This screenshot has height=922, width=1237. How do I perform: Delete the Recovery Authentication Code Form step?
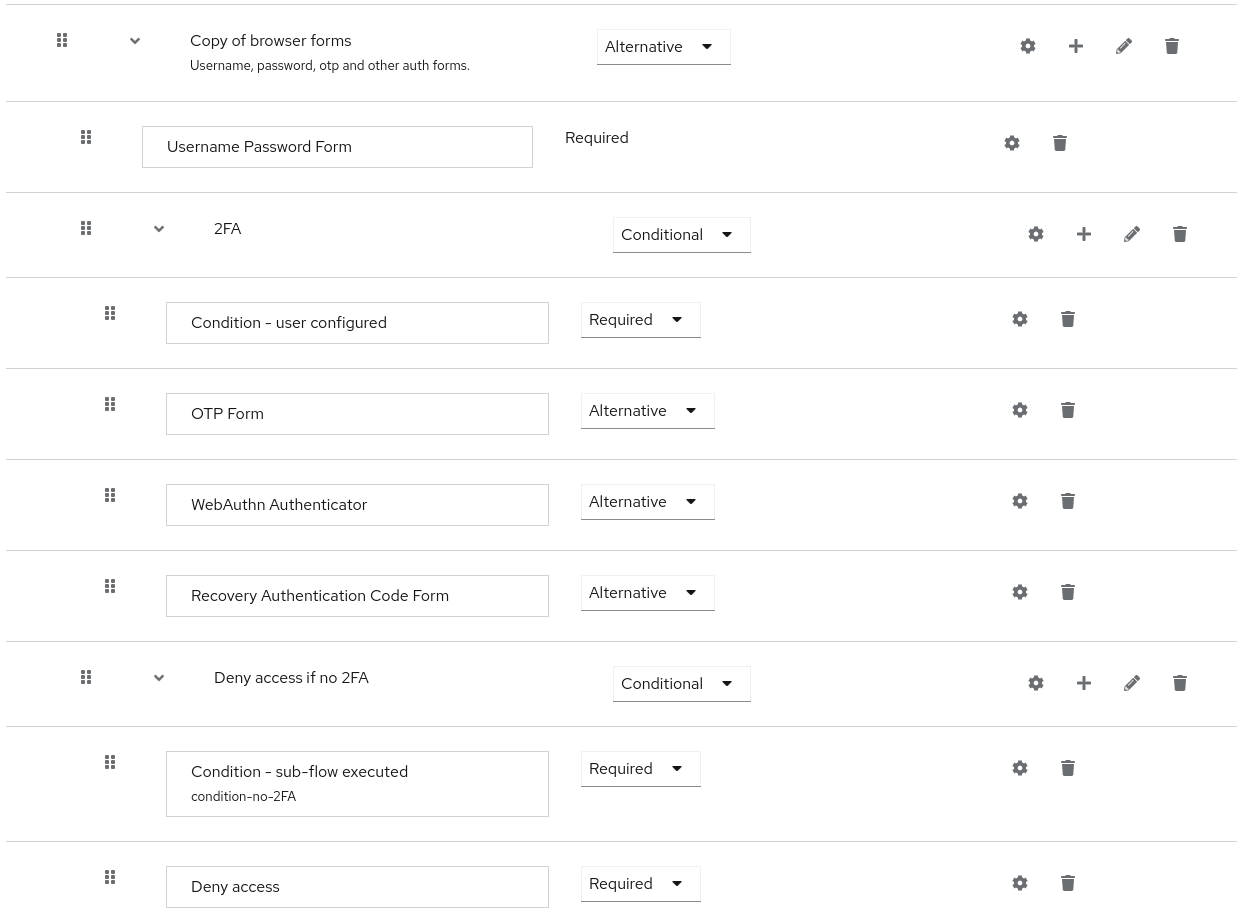pyautogui.click(x=1067, y=592)
